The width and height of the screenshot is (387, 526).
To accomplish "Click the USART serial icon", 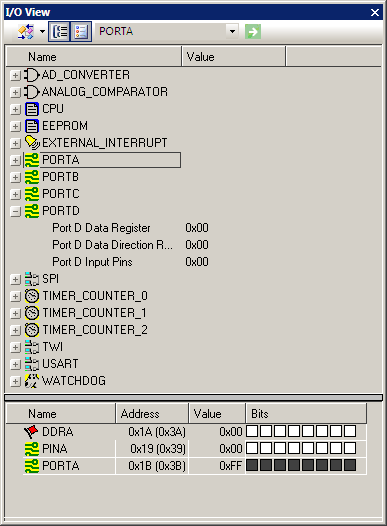I will [32, 364].
